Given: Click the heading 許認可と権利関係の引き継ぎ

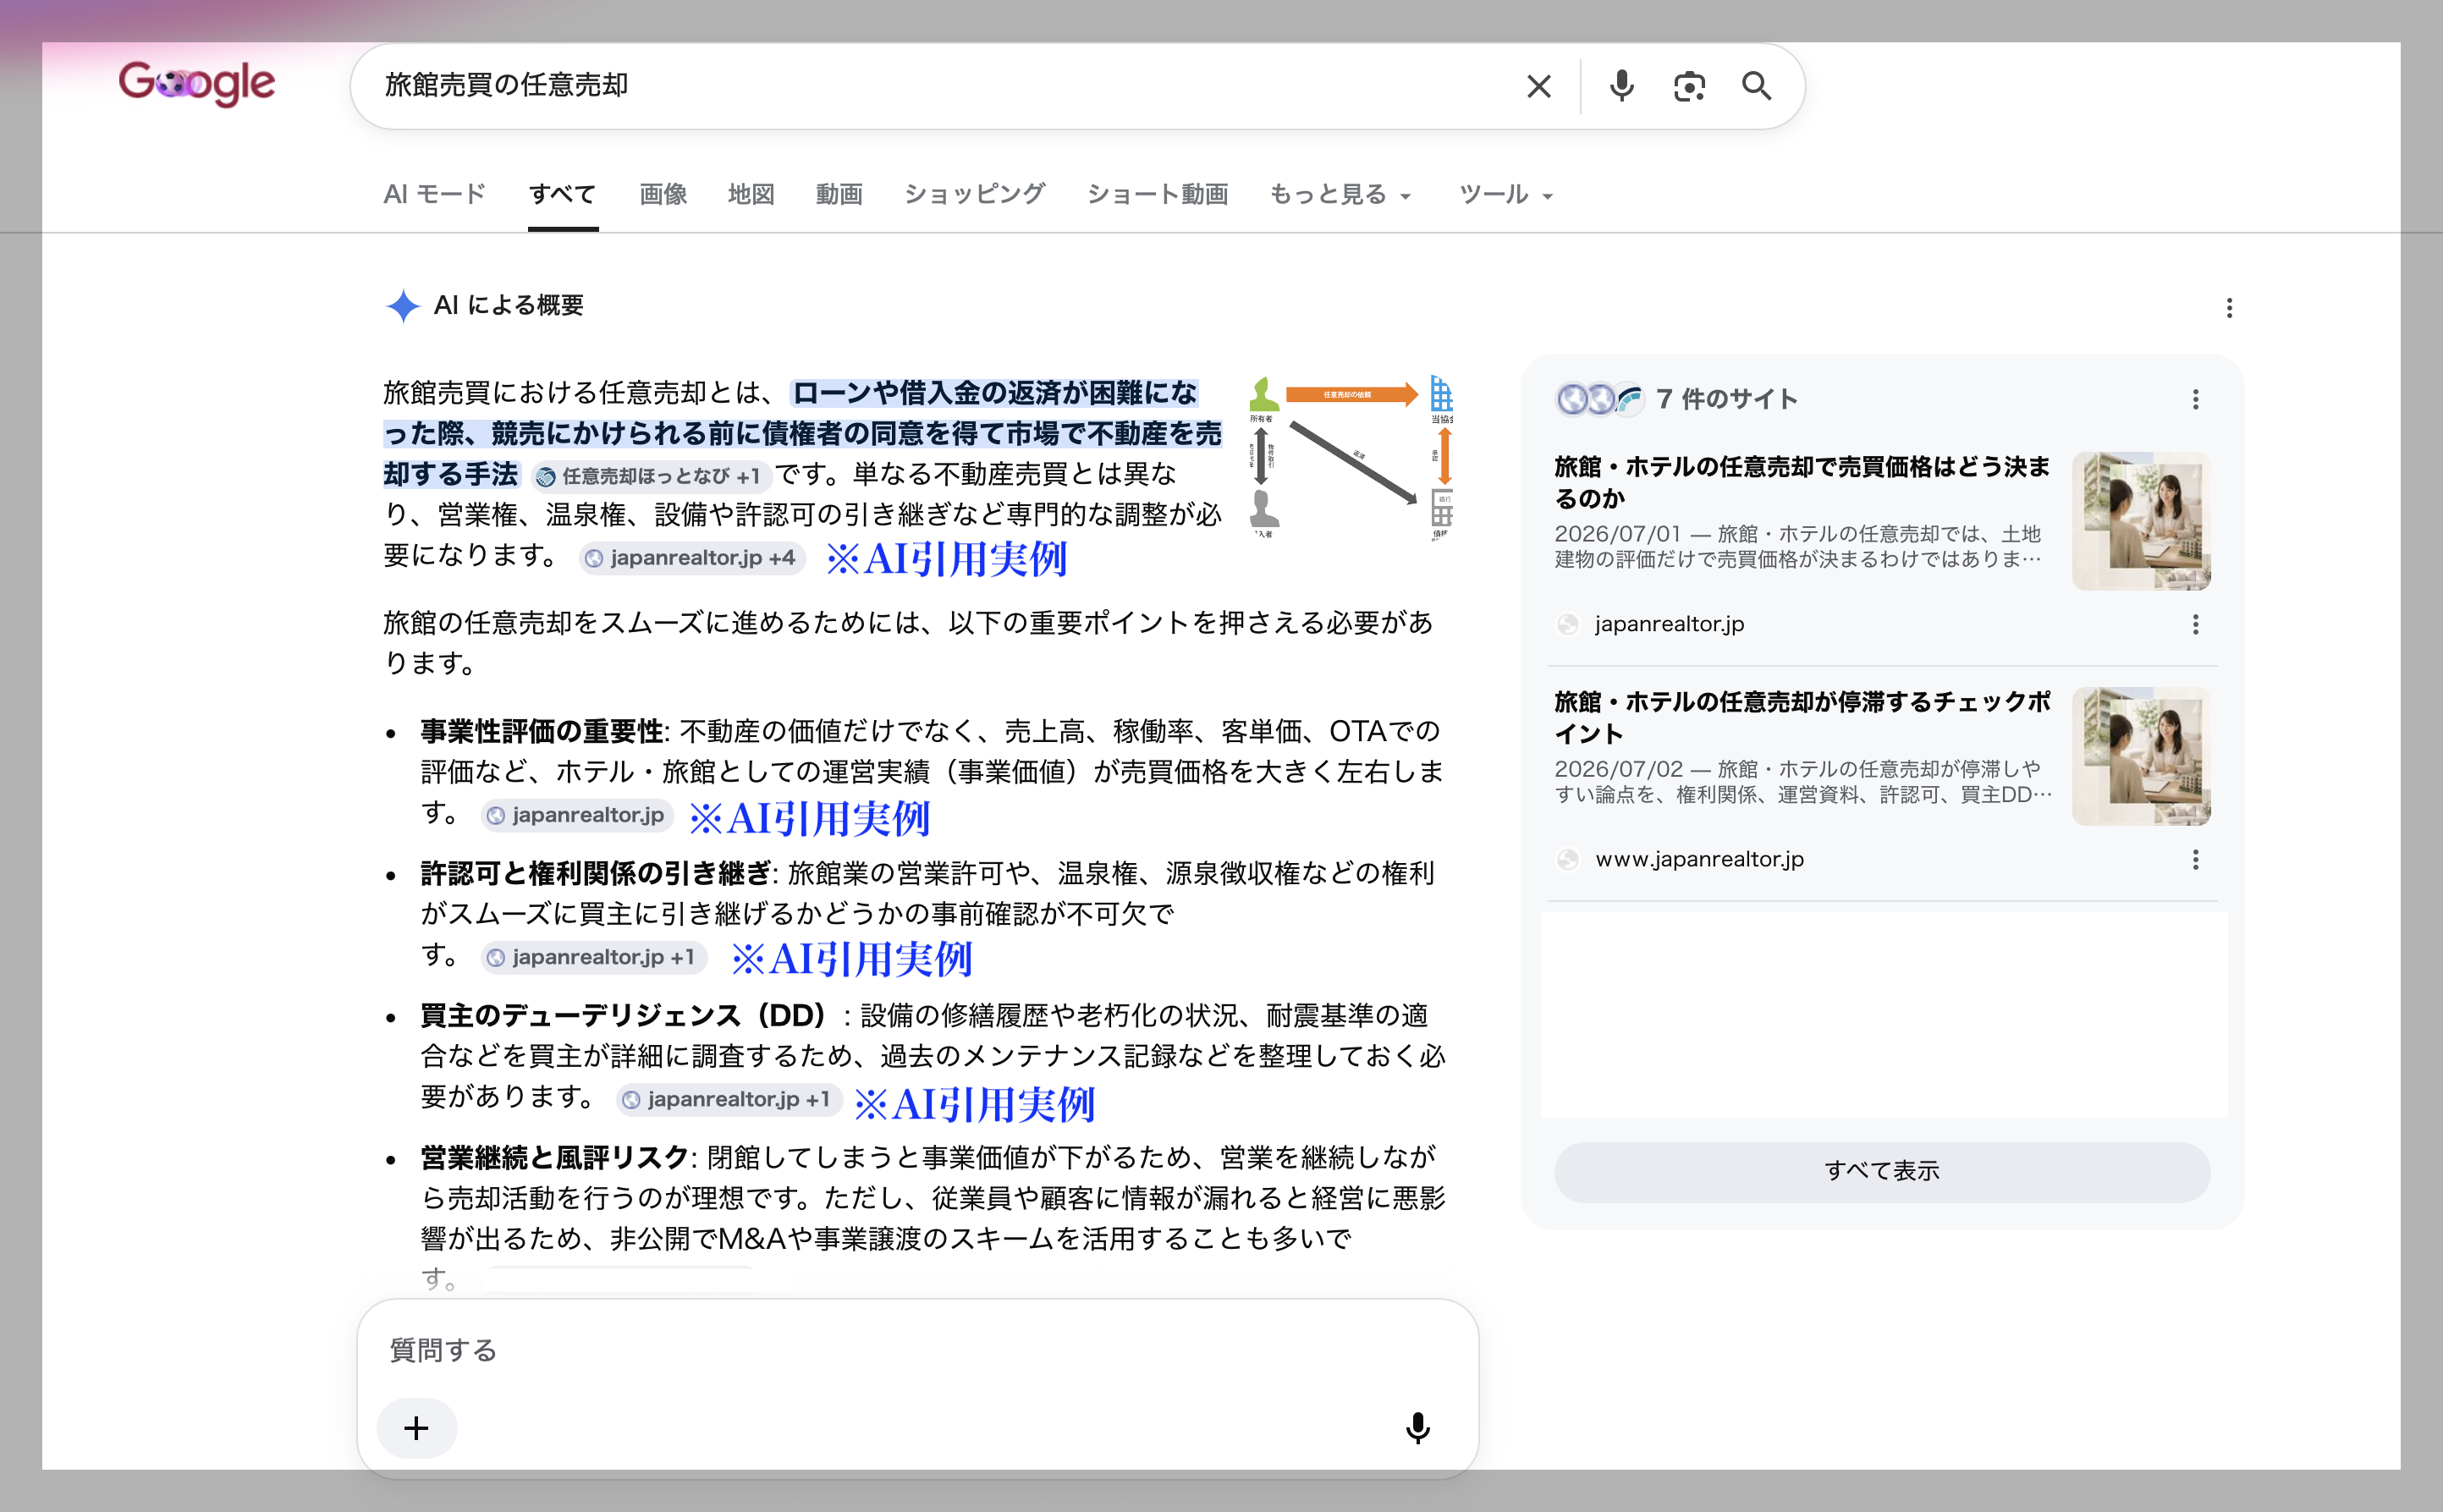Looking at the screenshot, I should pyautogui.click(x=595, y=873).
